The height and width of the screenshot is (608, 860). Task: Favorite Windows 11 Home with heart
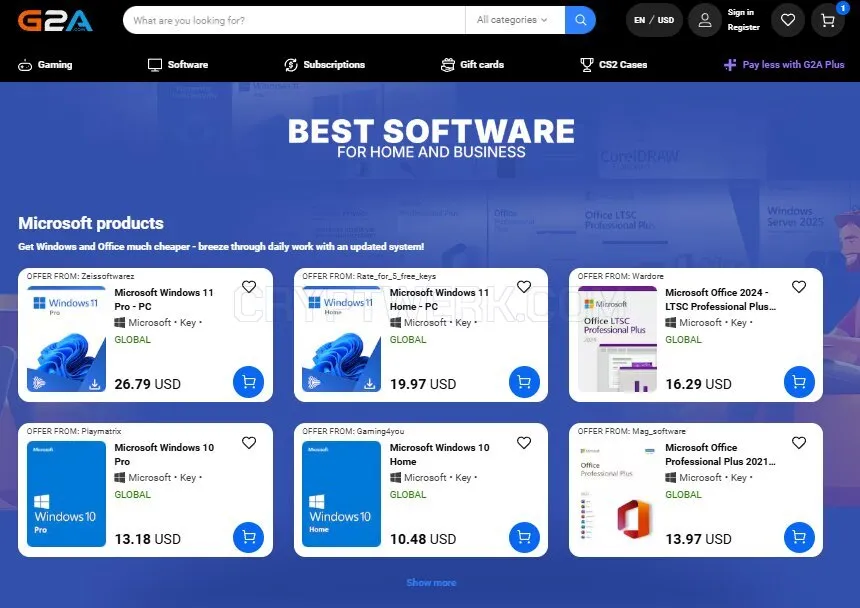524,287
